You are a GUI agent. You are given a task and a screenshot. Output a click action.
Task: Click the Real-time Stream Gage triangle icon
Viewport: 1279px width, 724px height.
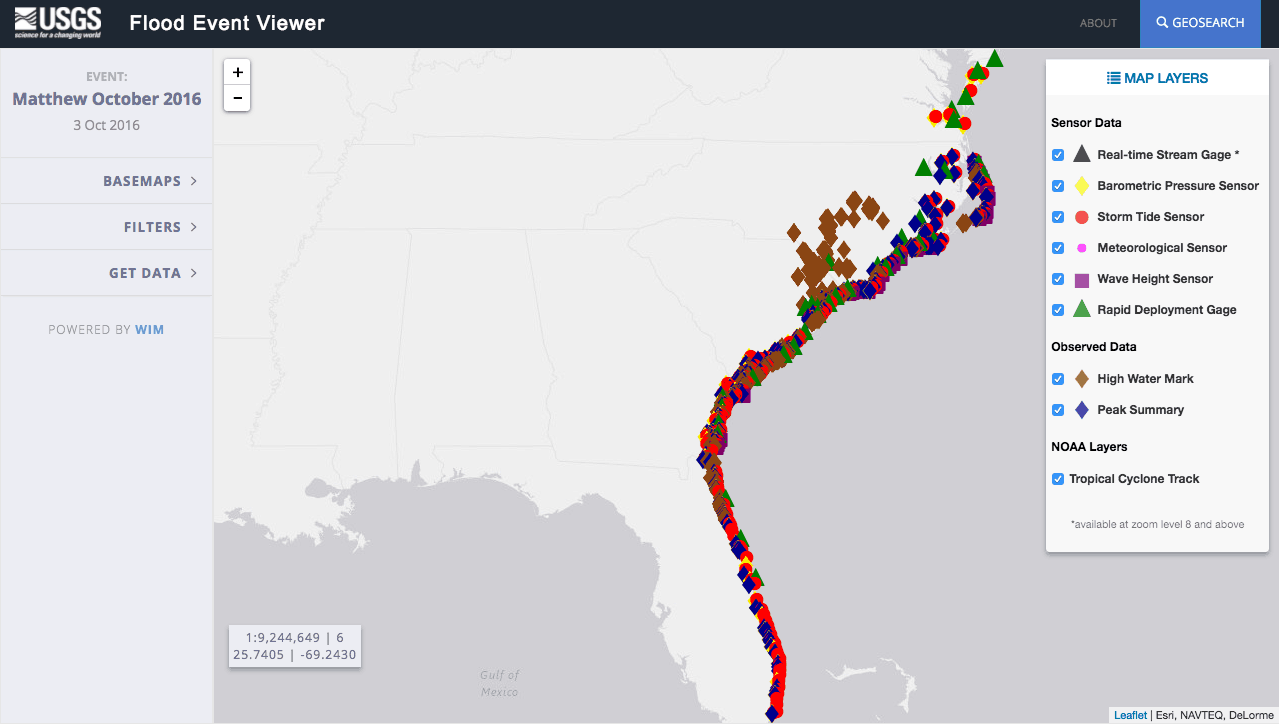[1081, 154]
